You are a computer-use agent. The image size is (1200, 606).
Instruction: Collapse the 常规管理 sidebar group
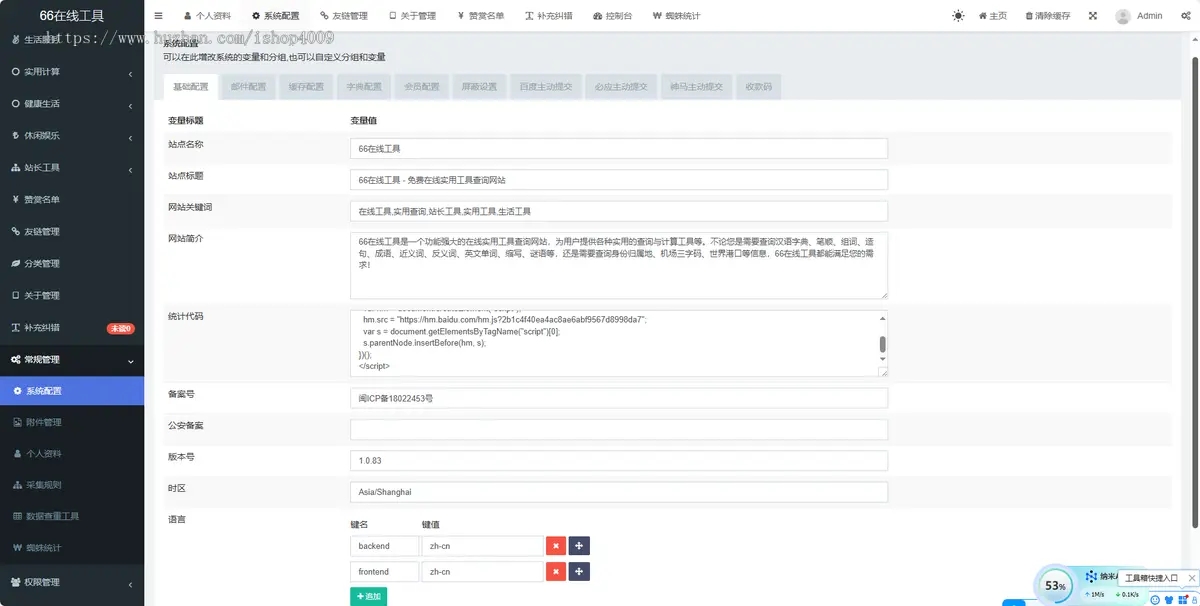pos(72,359)
